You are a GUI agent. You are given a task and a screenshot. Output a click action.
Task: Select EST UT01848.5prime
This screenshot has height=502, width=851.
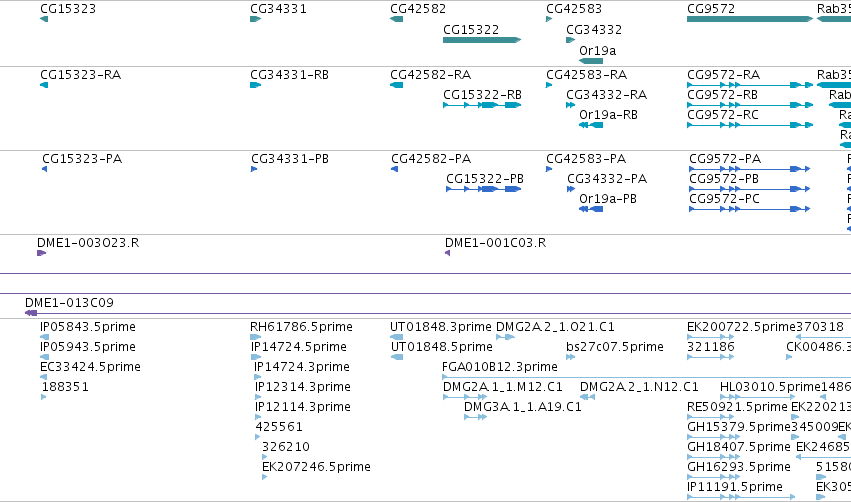tap(442, 347)
